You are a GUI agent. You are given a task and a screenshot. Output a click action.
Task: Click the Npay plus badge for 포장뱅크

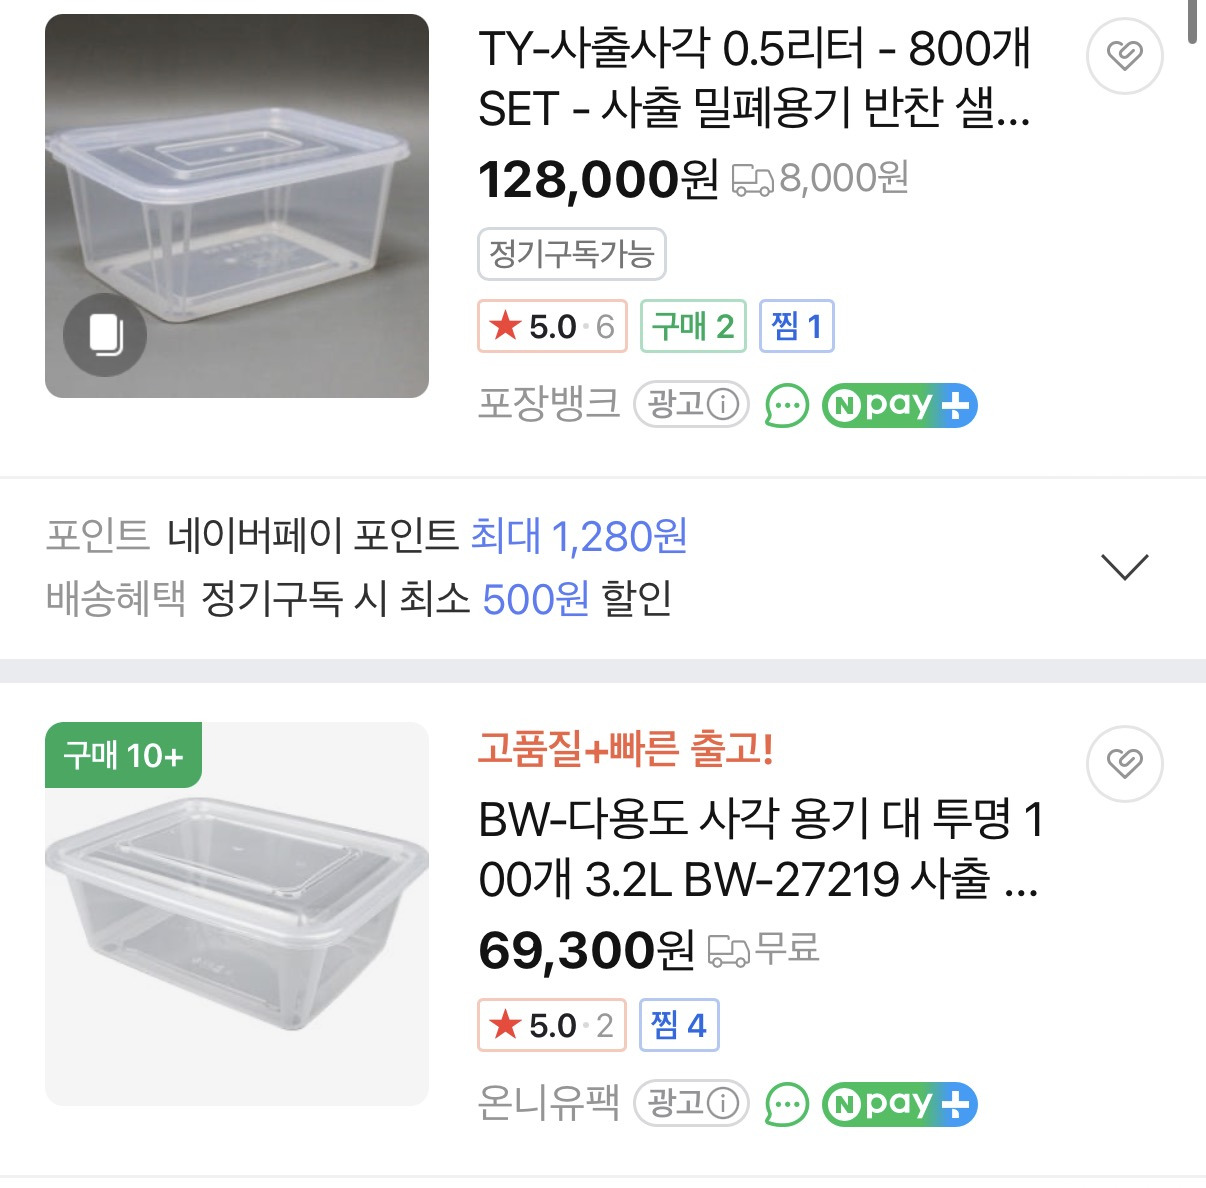[x=899, y=406]
